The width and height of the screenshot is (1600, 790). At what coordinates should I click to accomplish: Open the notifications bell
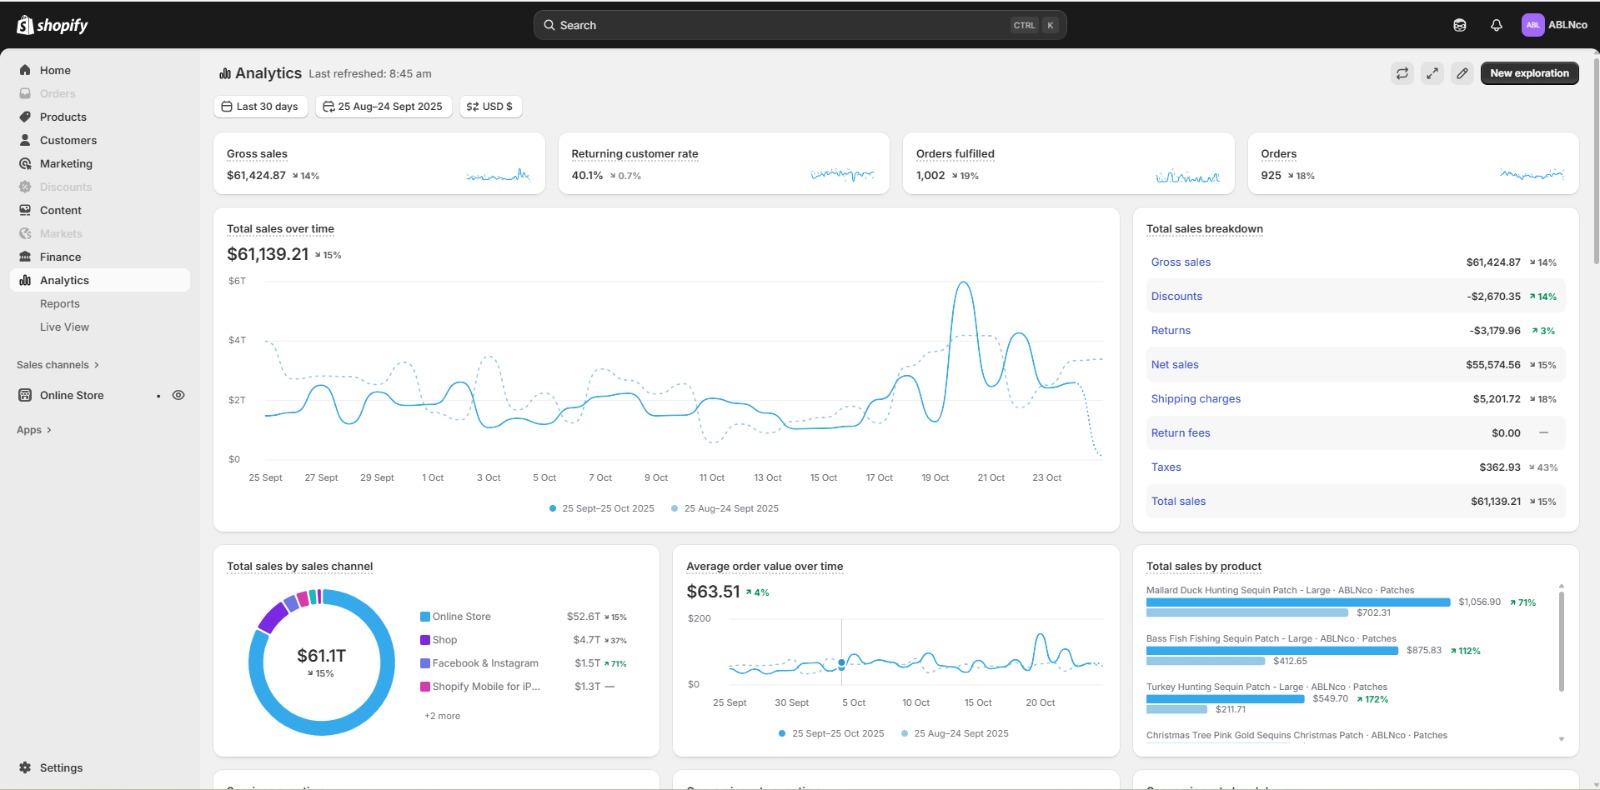coord(1496,25)
